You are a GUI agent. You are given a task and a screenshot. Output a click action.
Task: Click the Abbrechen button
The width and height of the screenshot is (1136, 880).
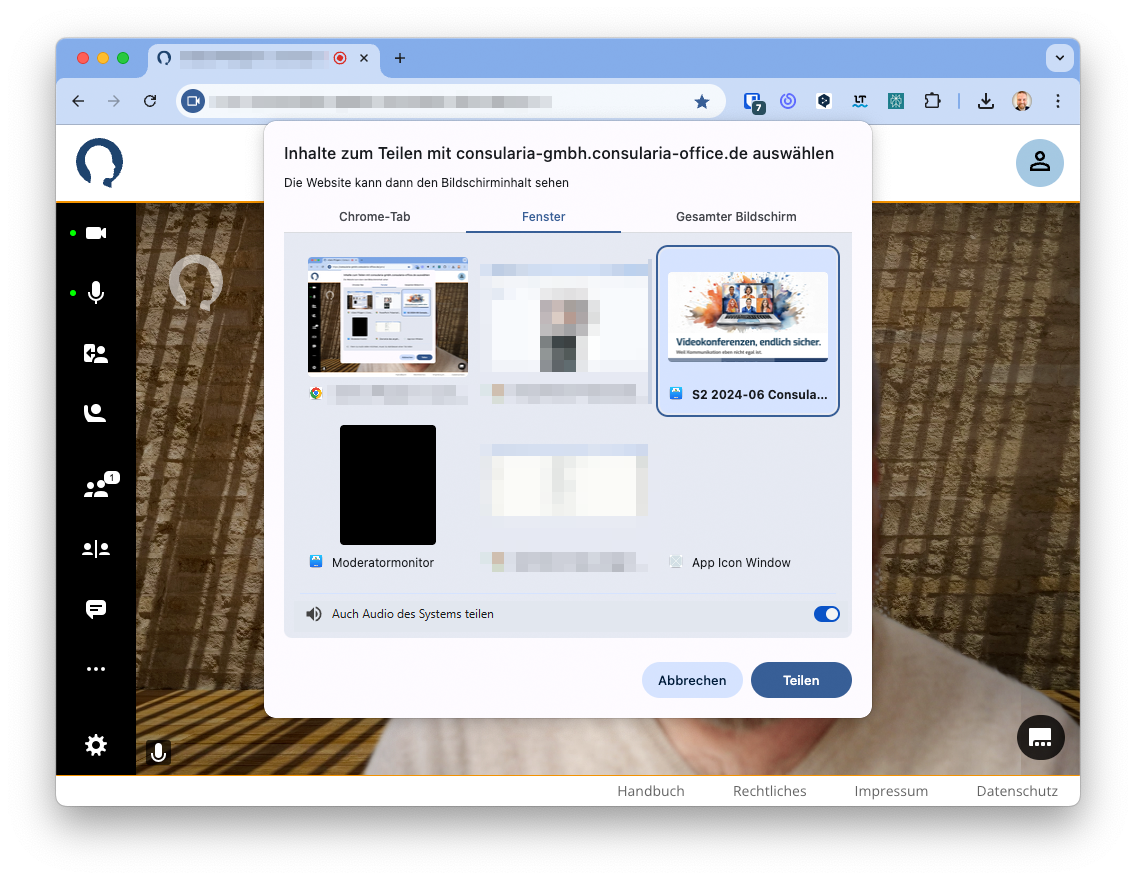(x=692, y=680)
